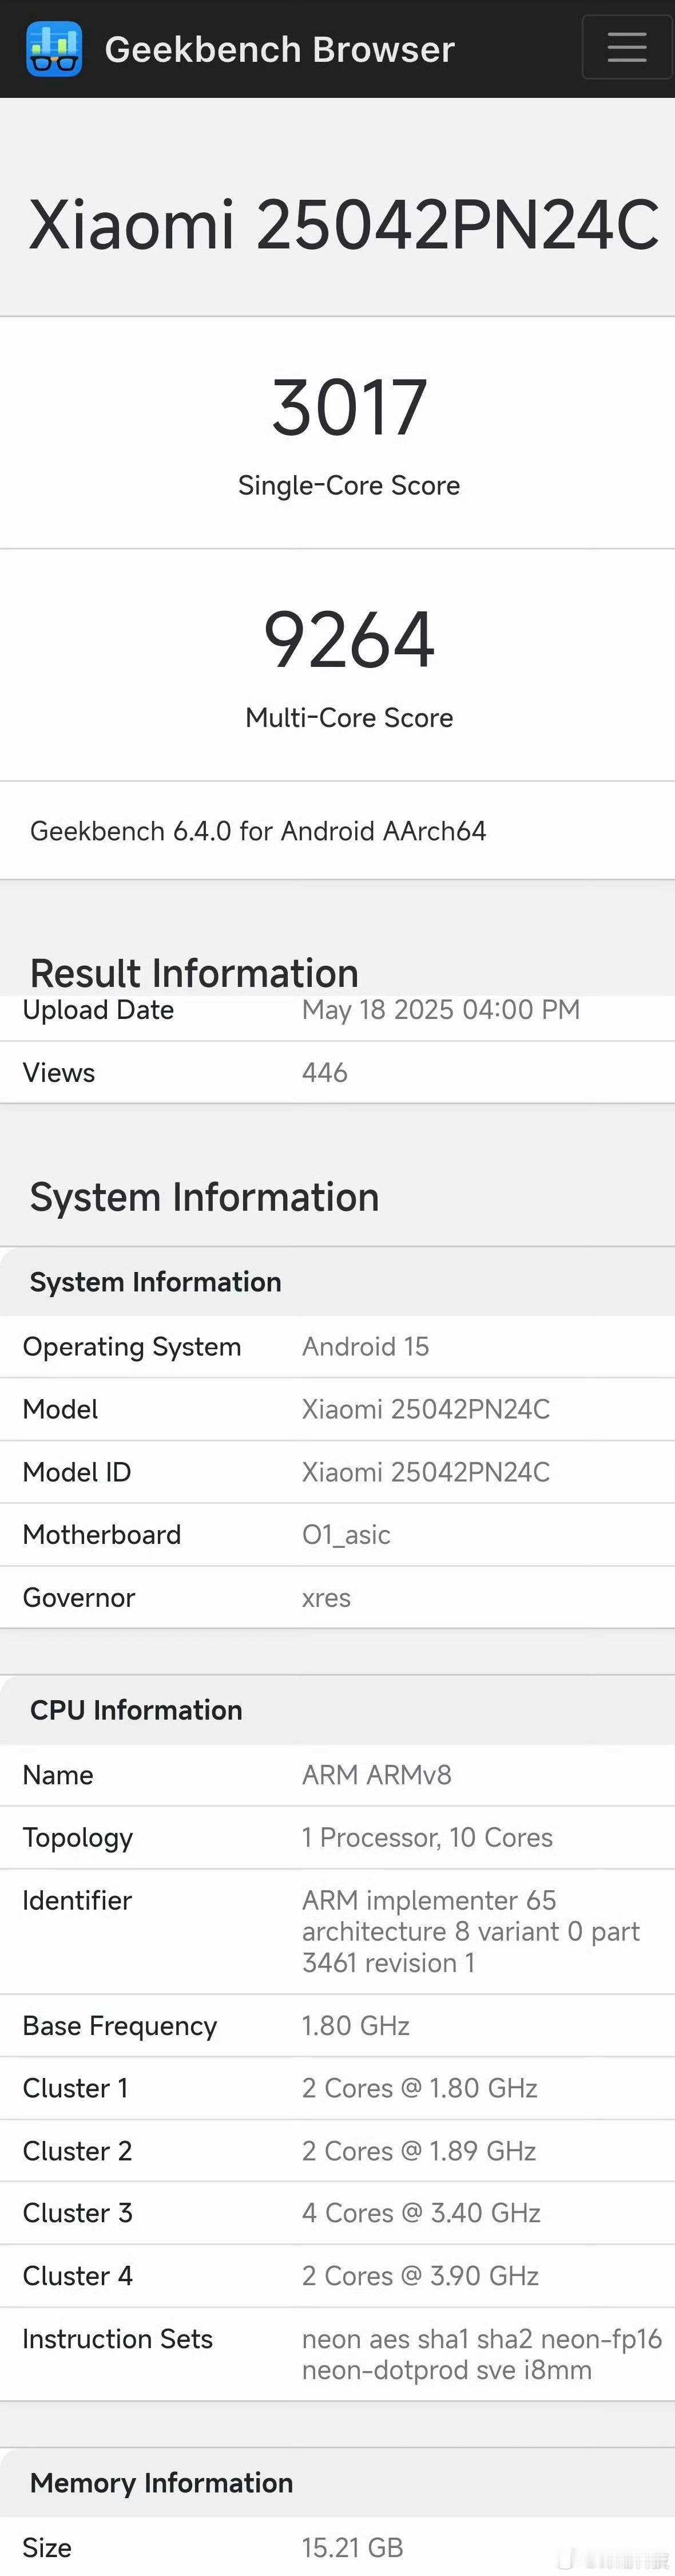Screen dimensions: 675x2576
Task: Click the 3017 single-core score
Action: pyautogui.click(x=349, y=408)
